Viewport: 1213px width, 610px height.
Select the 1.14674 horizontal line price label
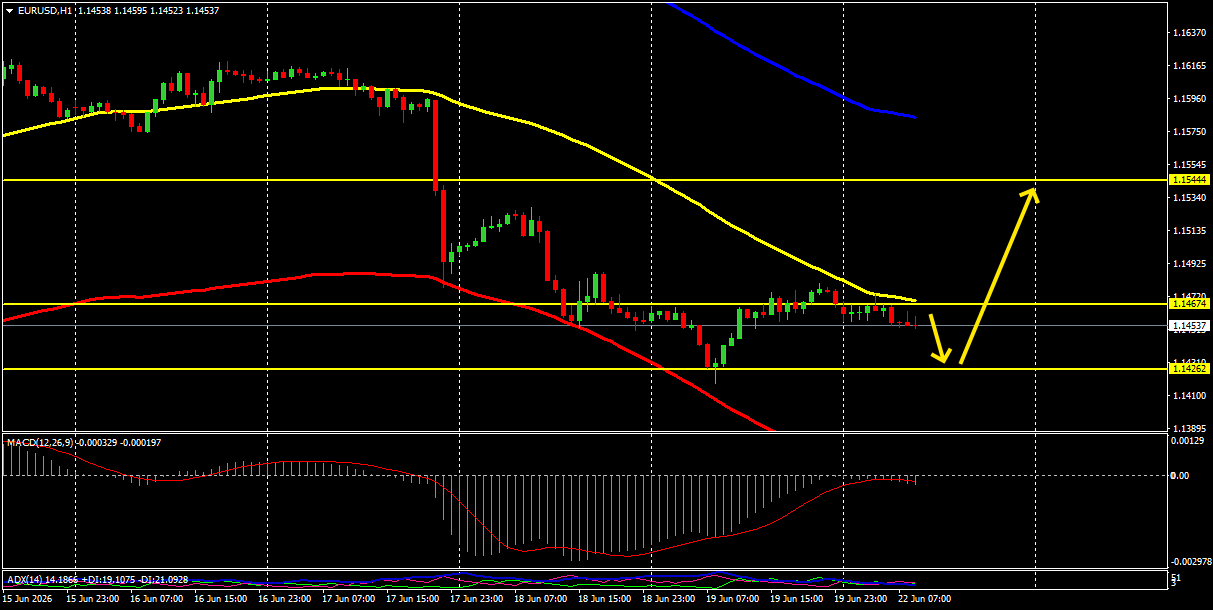pyautogui.click(x=1190, y=303)
